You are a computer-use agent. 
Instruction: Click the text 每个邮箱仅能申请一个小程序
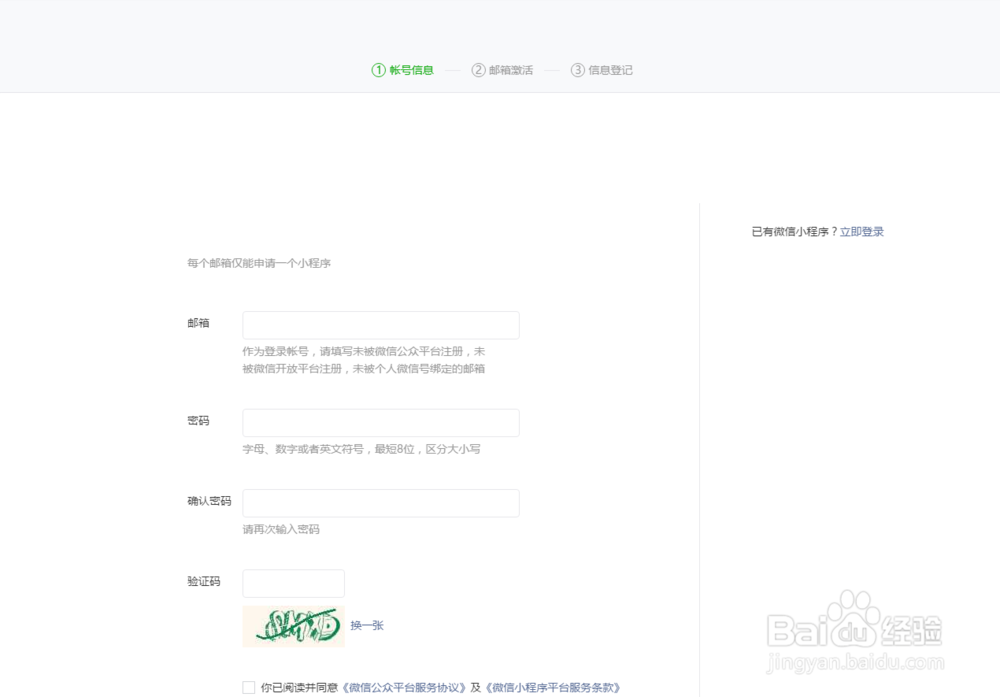259,263
